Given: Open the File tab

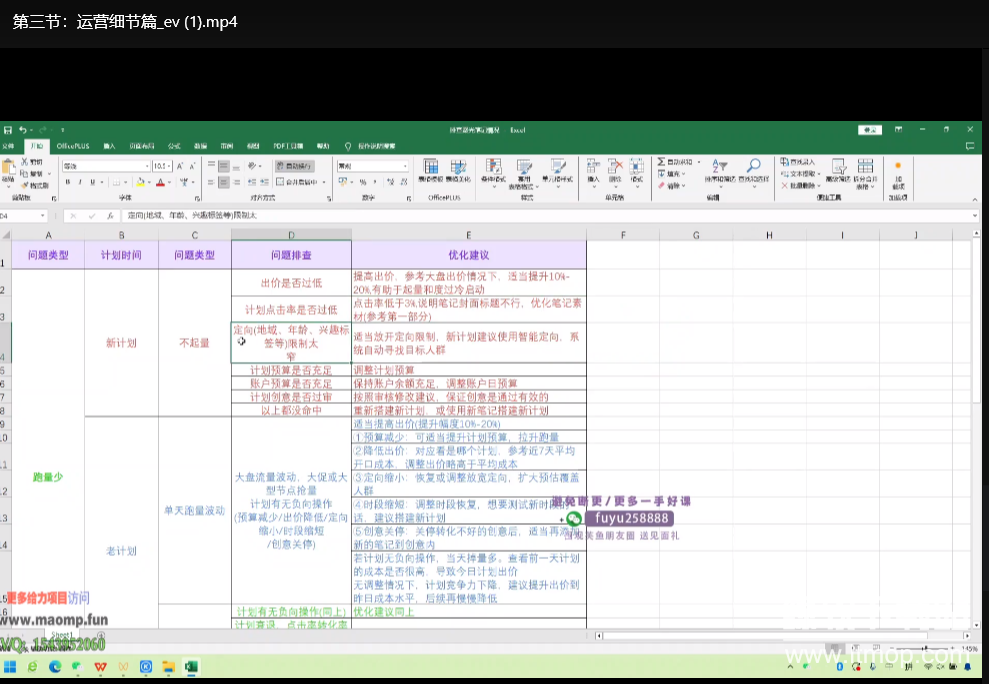Looking at the screenshot, I should (8, 146).
